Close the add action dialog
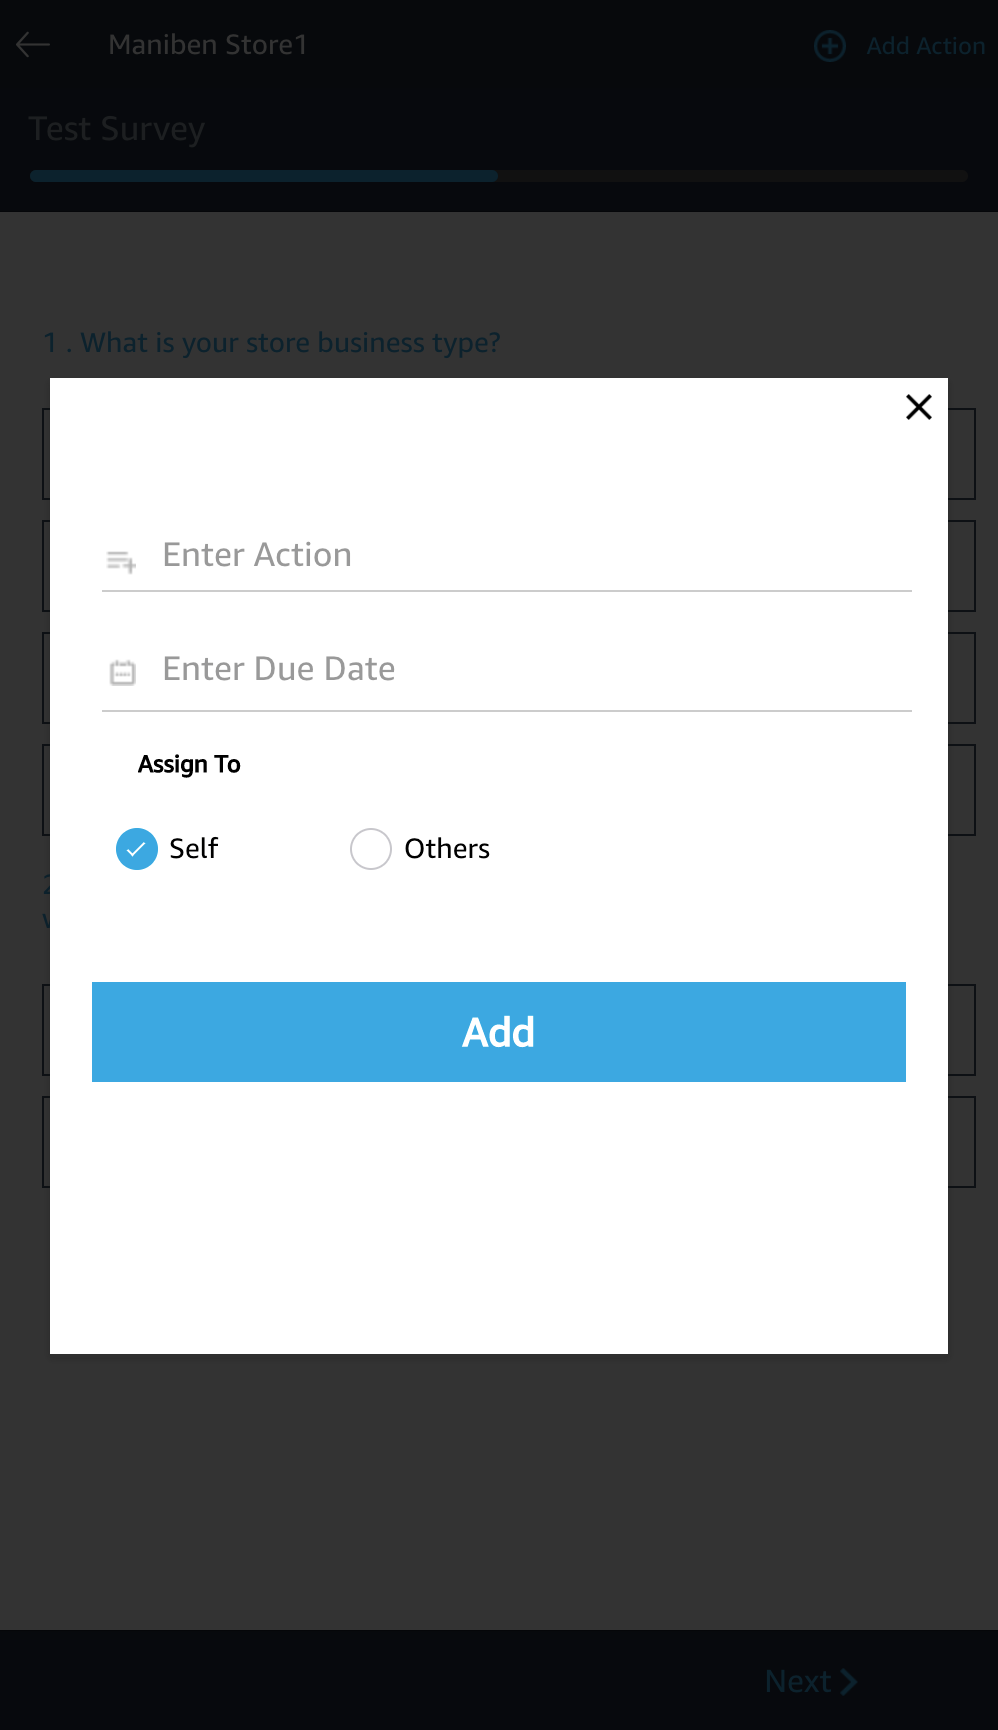 coord(918,407)
